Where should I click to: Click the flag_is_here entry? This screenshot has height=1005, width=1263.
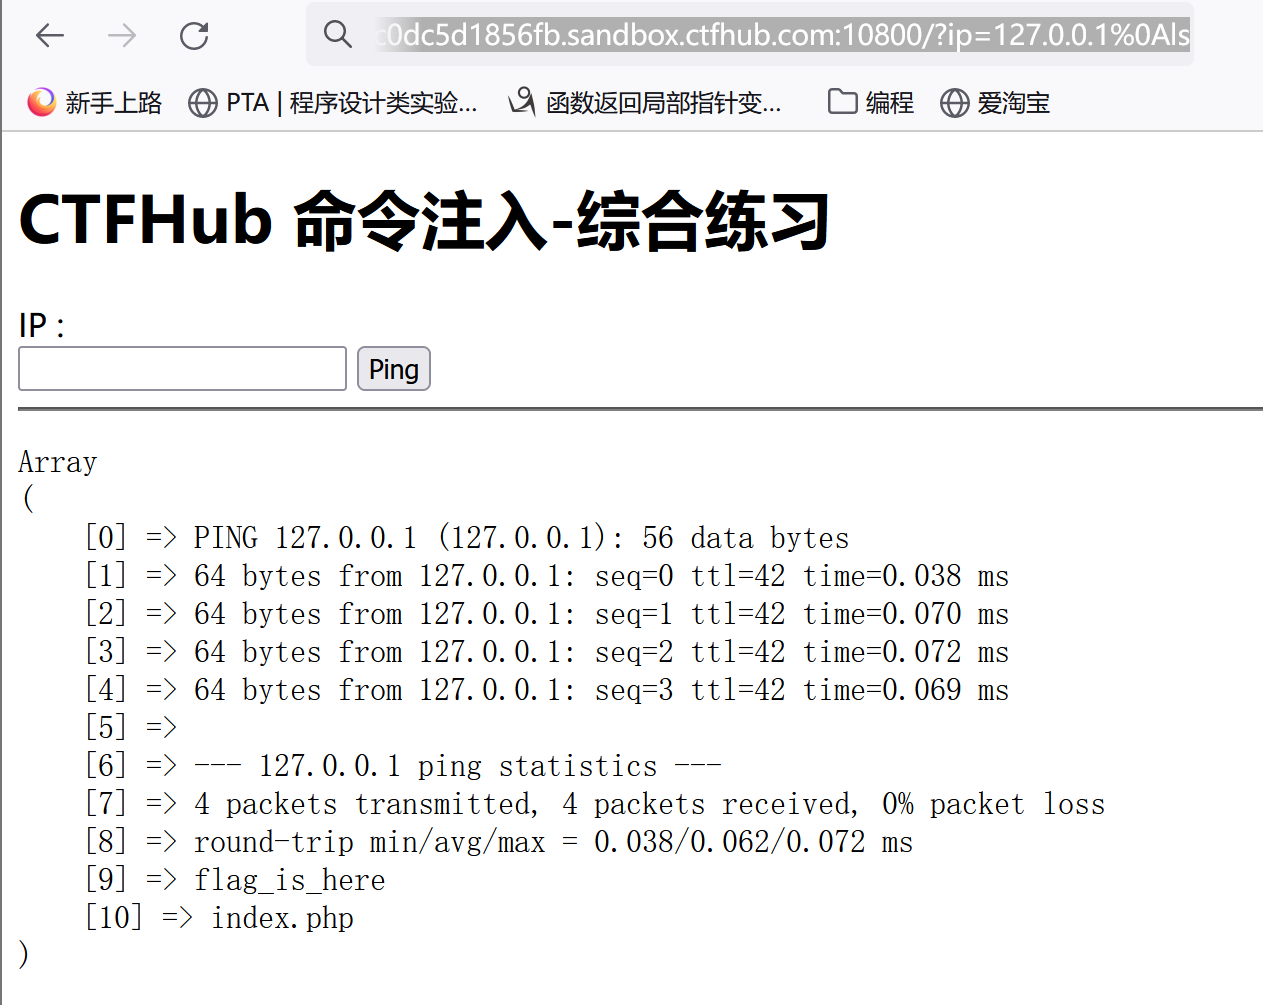(x=289, y=880)
